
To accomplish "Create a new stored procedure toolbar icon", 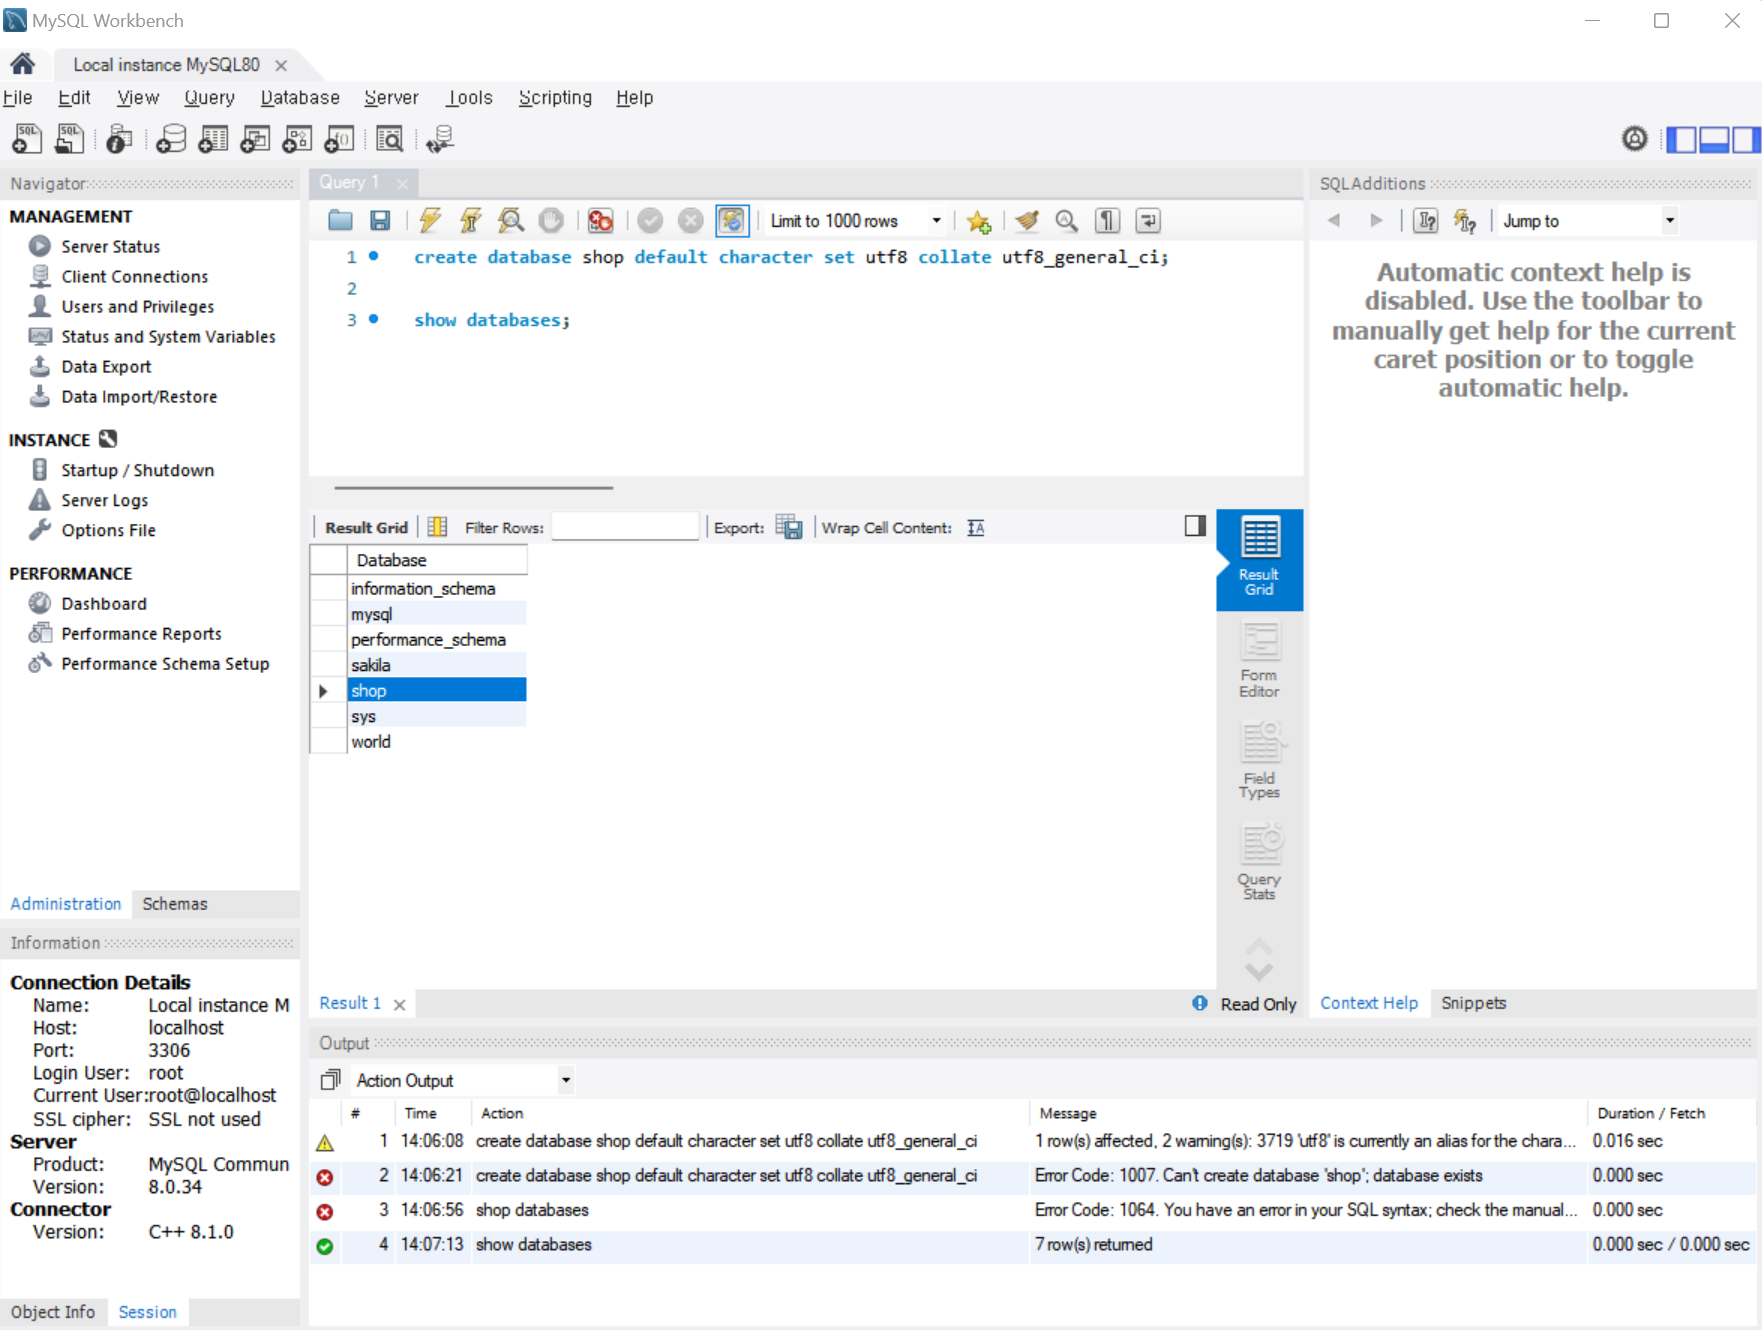I will tap(297, 139).
